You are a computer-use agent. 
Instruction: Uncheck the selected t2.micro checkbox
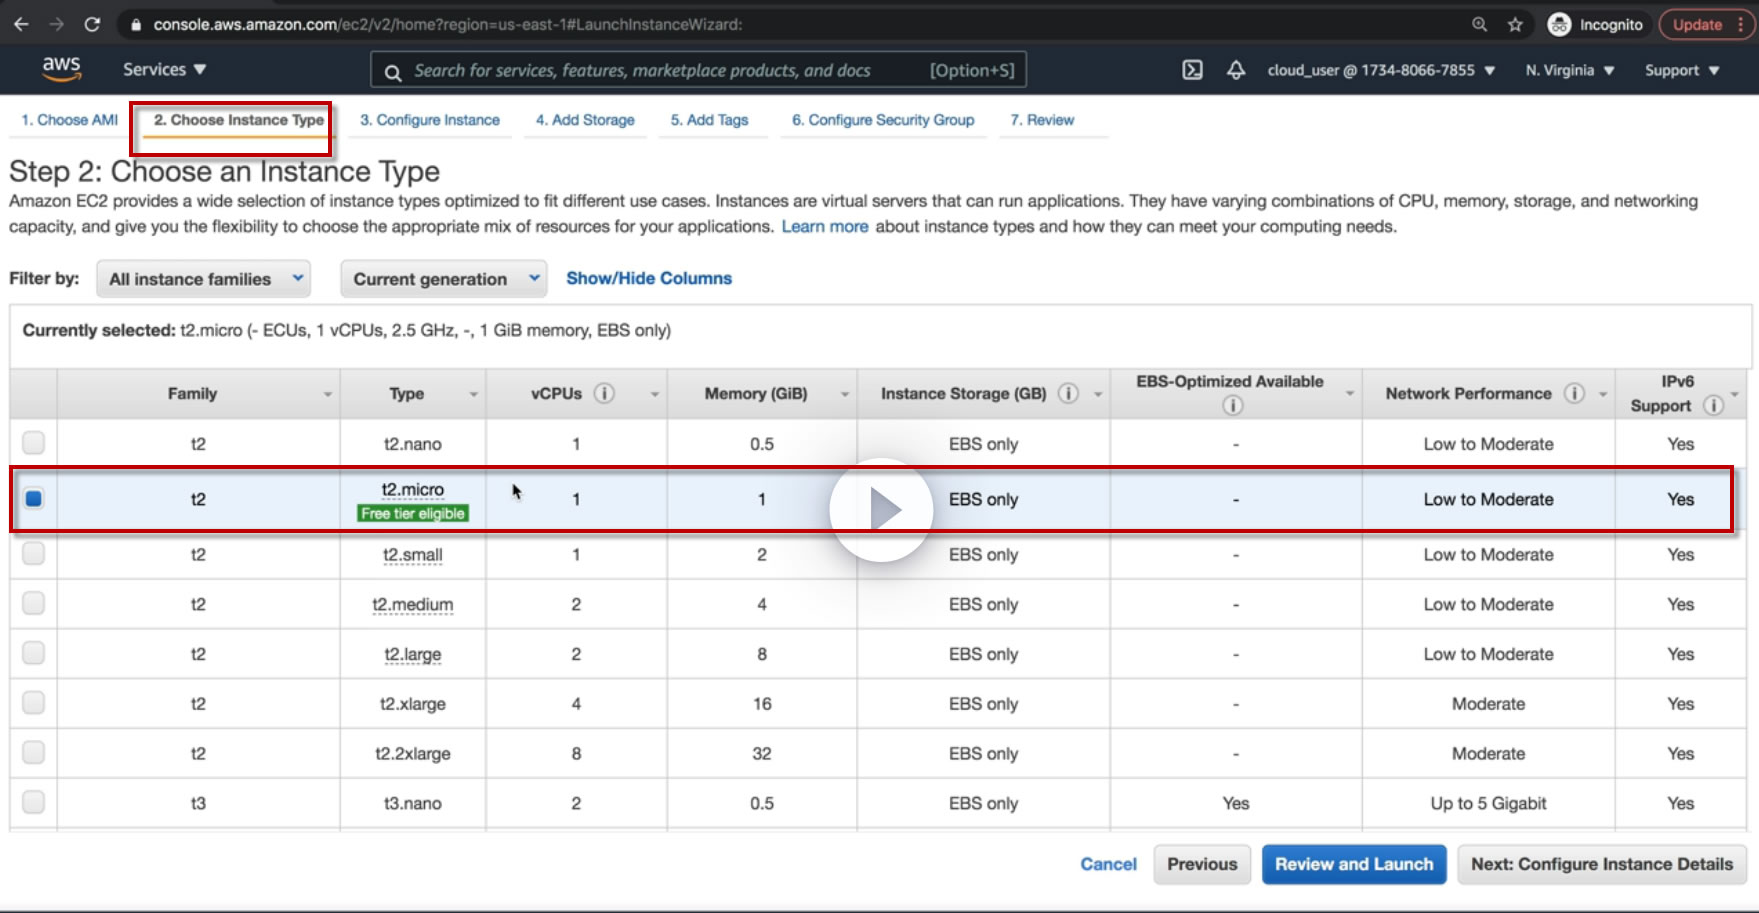[x=34, y=498]
